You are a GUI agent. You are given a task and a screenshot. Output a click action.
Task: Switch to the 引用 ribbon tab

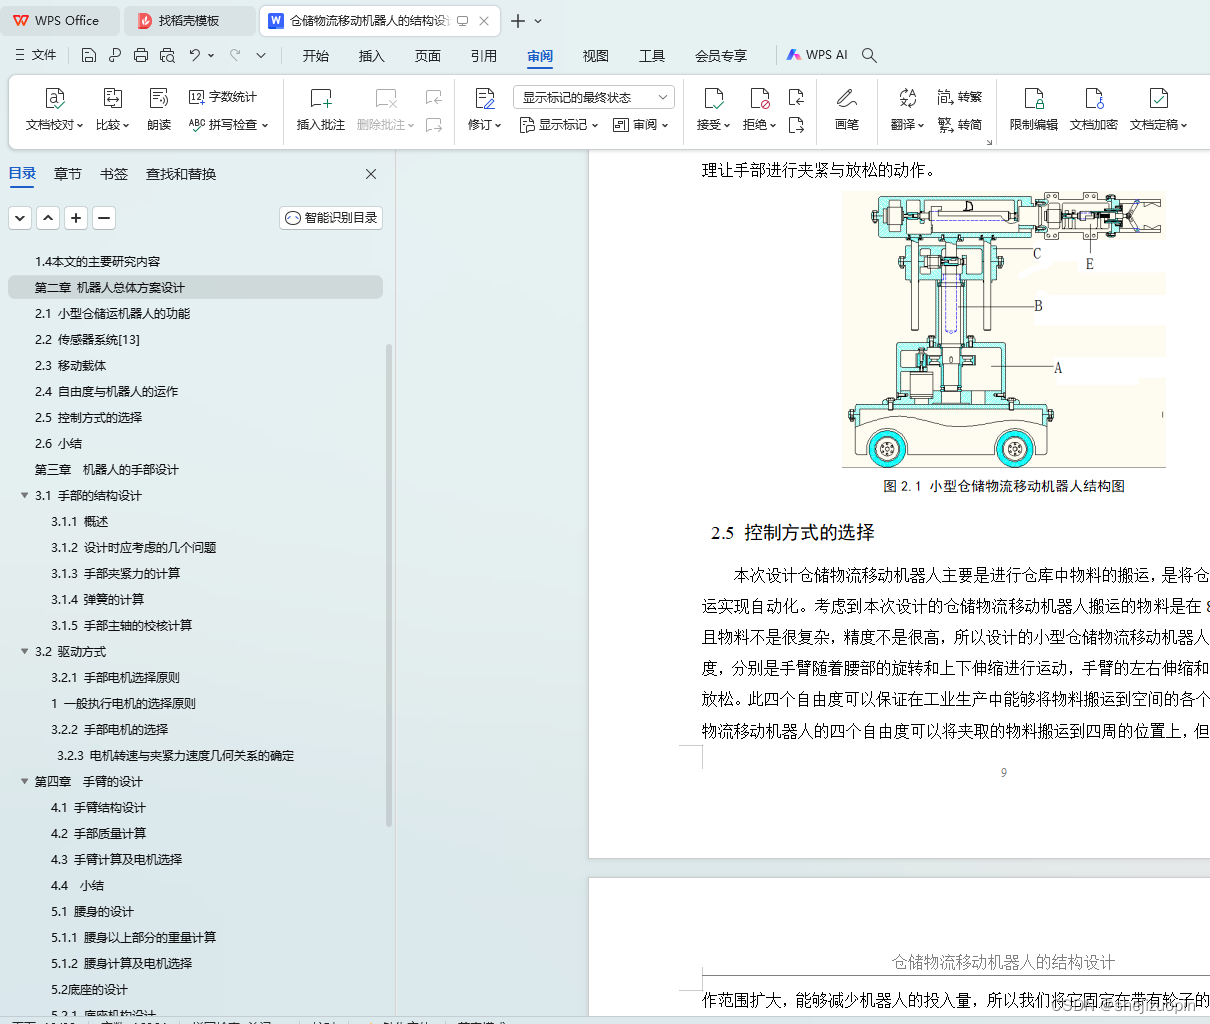pyautogui.click(x=484, y=56)
